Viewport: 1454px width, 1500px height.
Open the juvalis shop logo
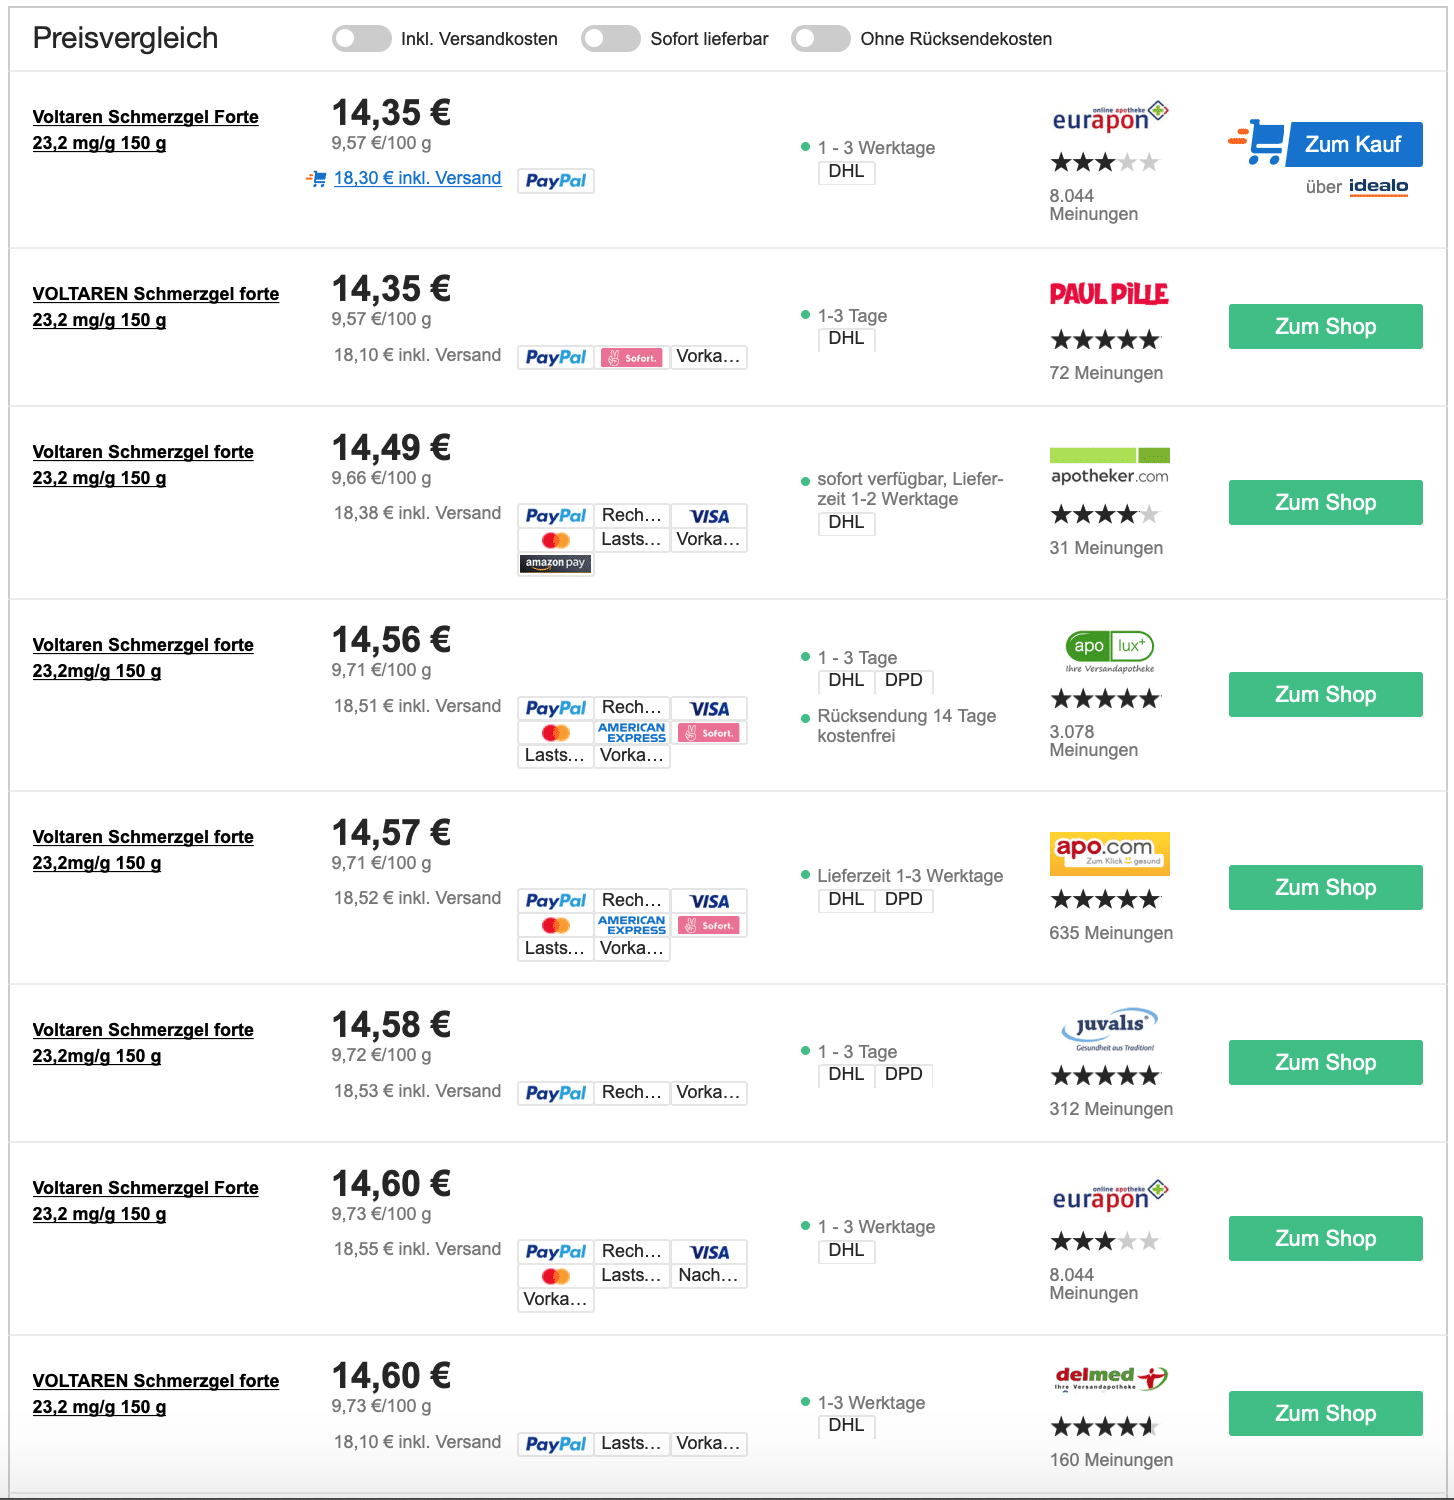1110,1029
